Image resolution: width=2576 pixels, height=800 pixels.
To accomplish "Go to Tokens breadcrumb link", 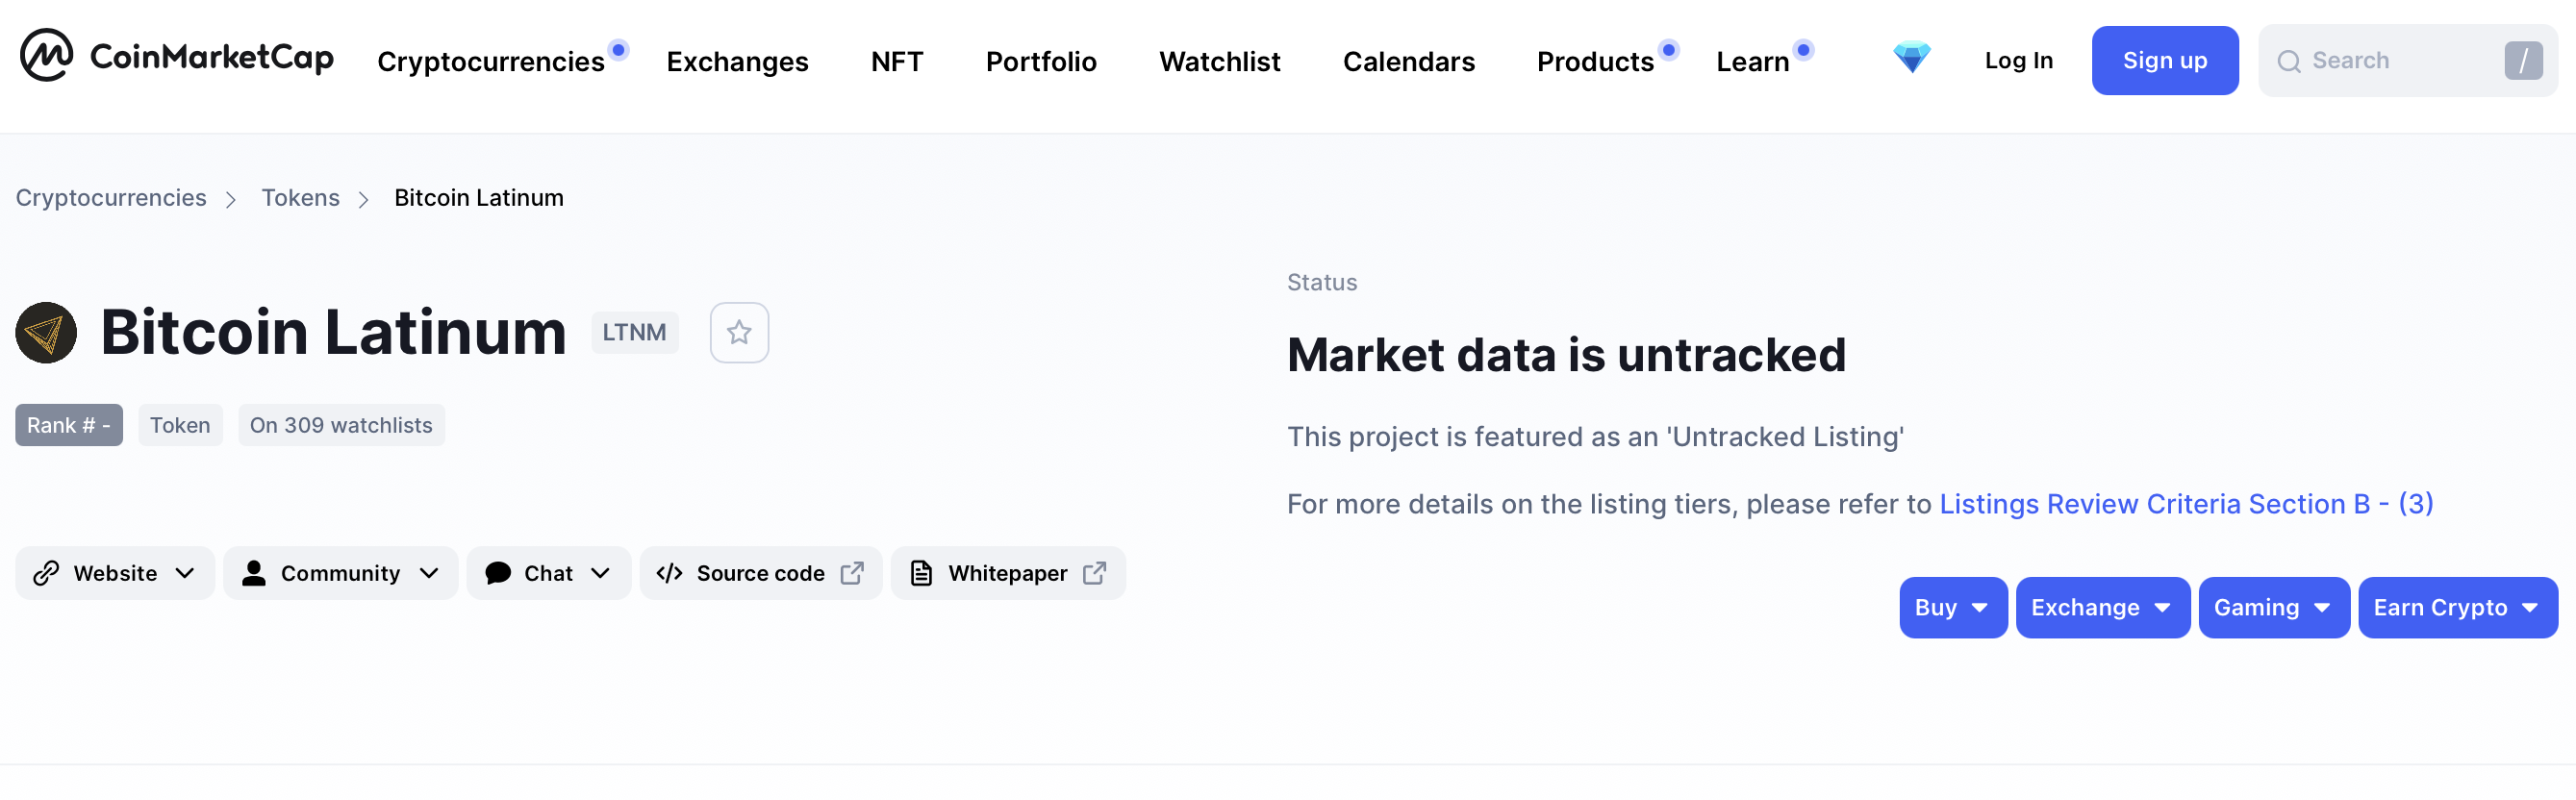I will [300, 197].
